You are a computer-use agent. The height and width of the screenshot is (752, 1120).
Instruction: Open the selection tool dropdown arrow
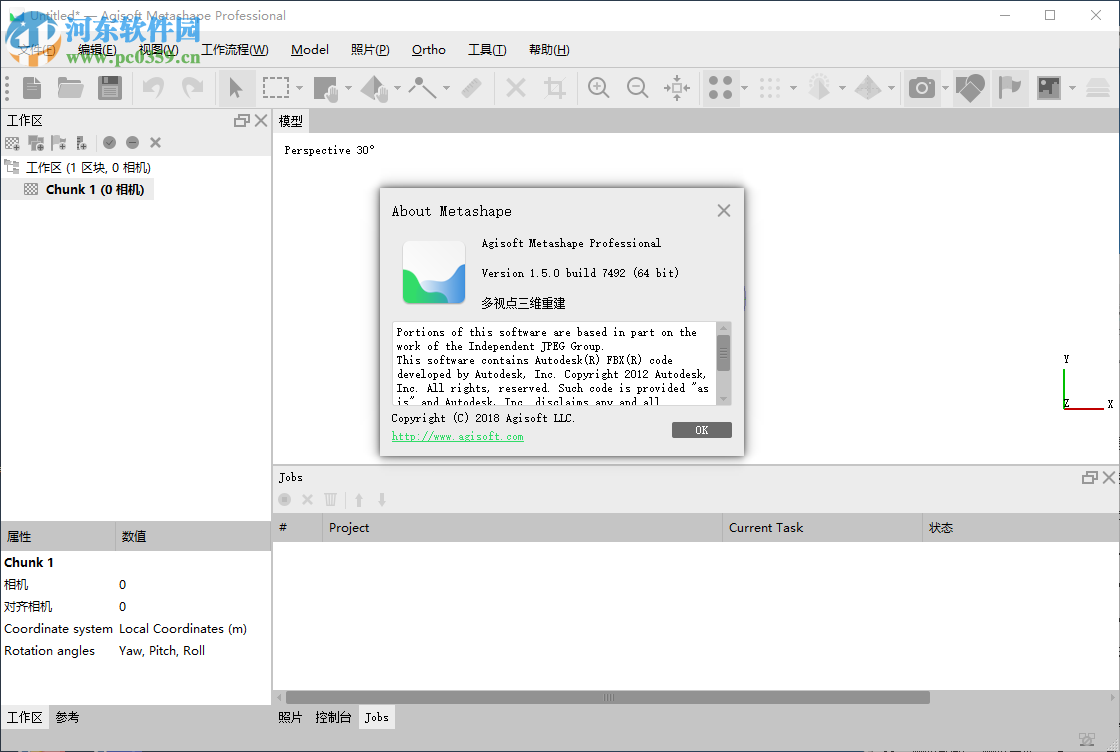tap(297, 88)
